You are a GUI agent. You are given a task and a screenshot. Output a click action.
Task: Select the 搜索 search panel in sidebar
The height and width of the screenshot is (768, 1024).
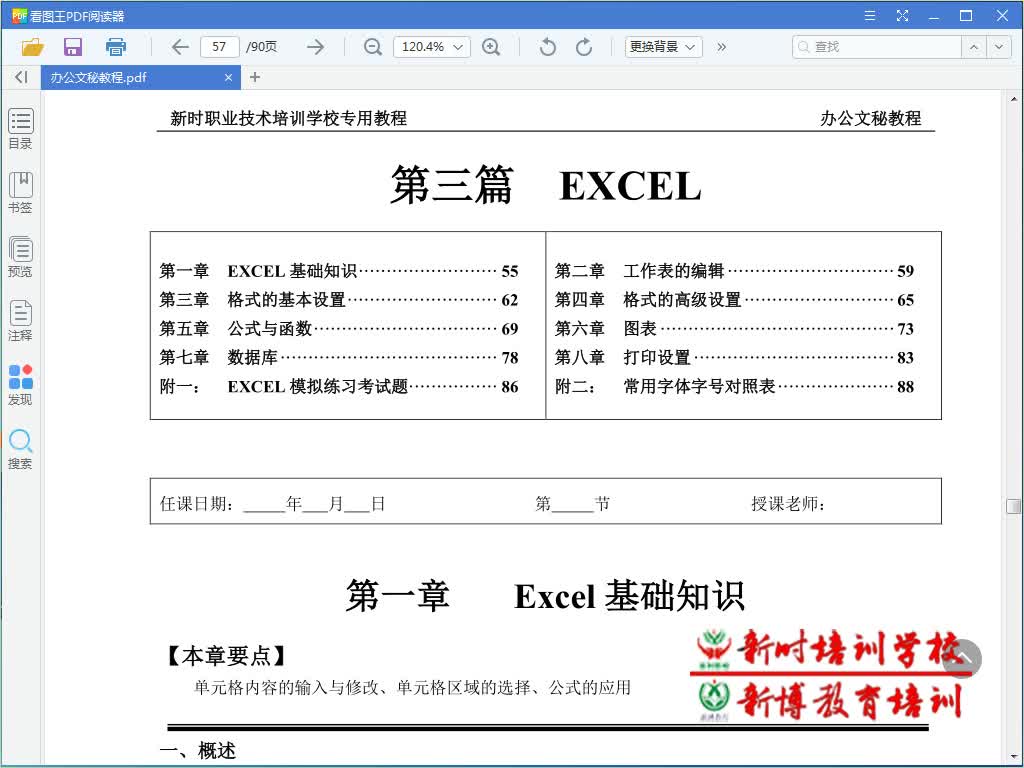coord(20,446)
